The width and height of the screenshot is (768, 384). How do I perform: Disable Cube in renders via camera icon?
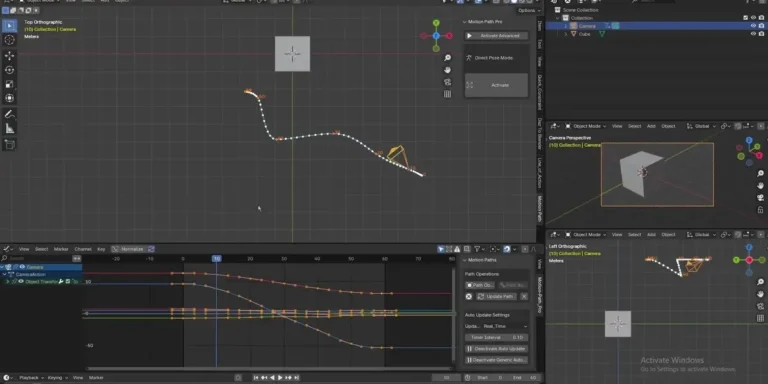[762, 34]
